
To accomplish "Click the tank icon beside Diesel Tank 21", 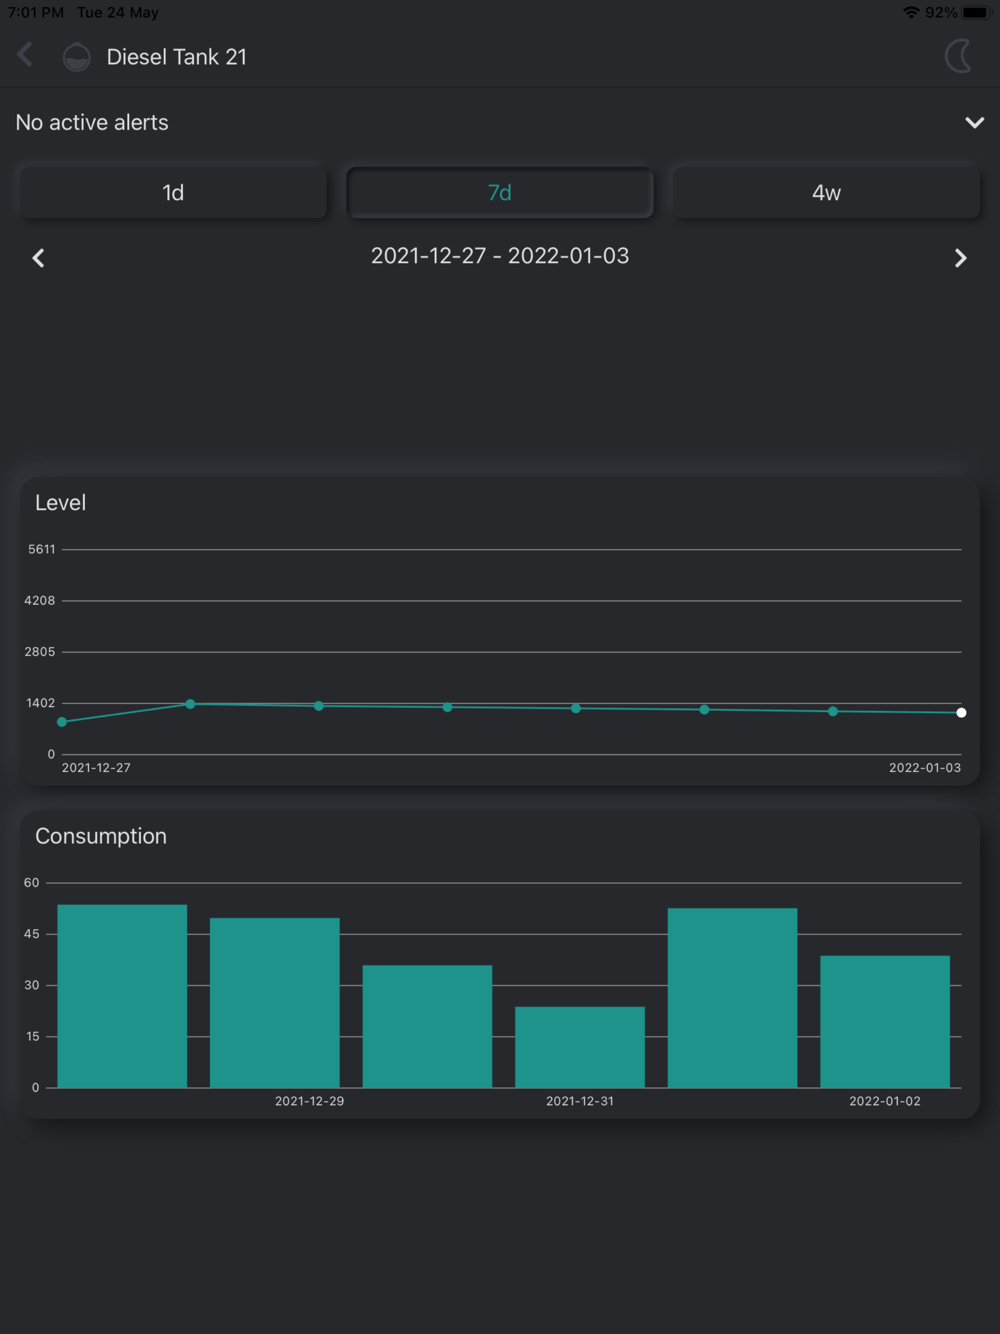I will 76,57.
